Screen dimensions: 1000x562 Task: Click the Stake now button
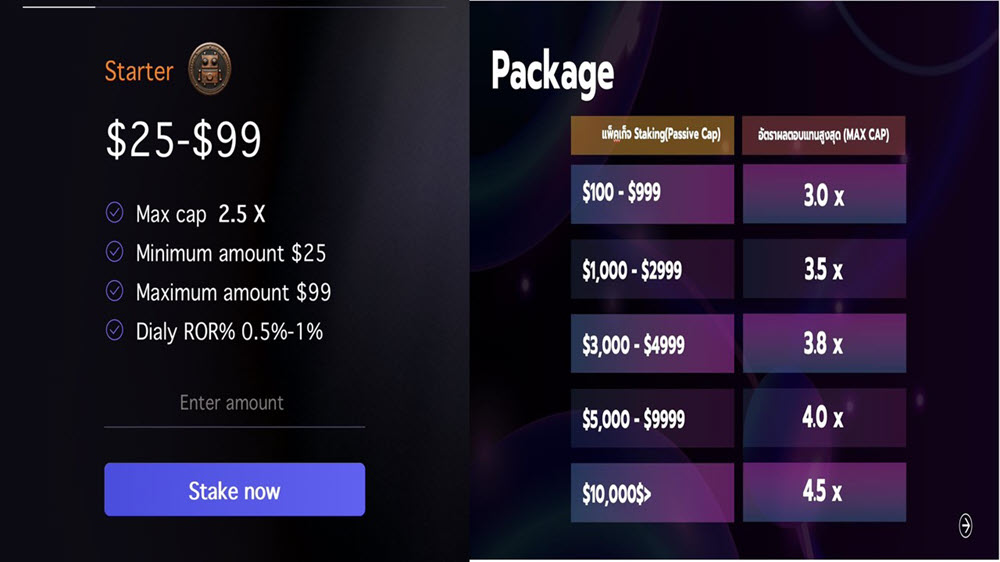pos(235,489)
